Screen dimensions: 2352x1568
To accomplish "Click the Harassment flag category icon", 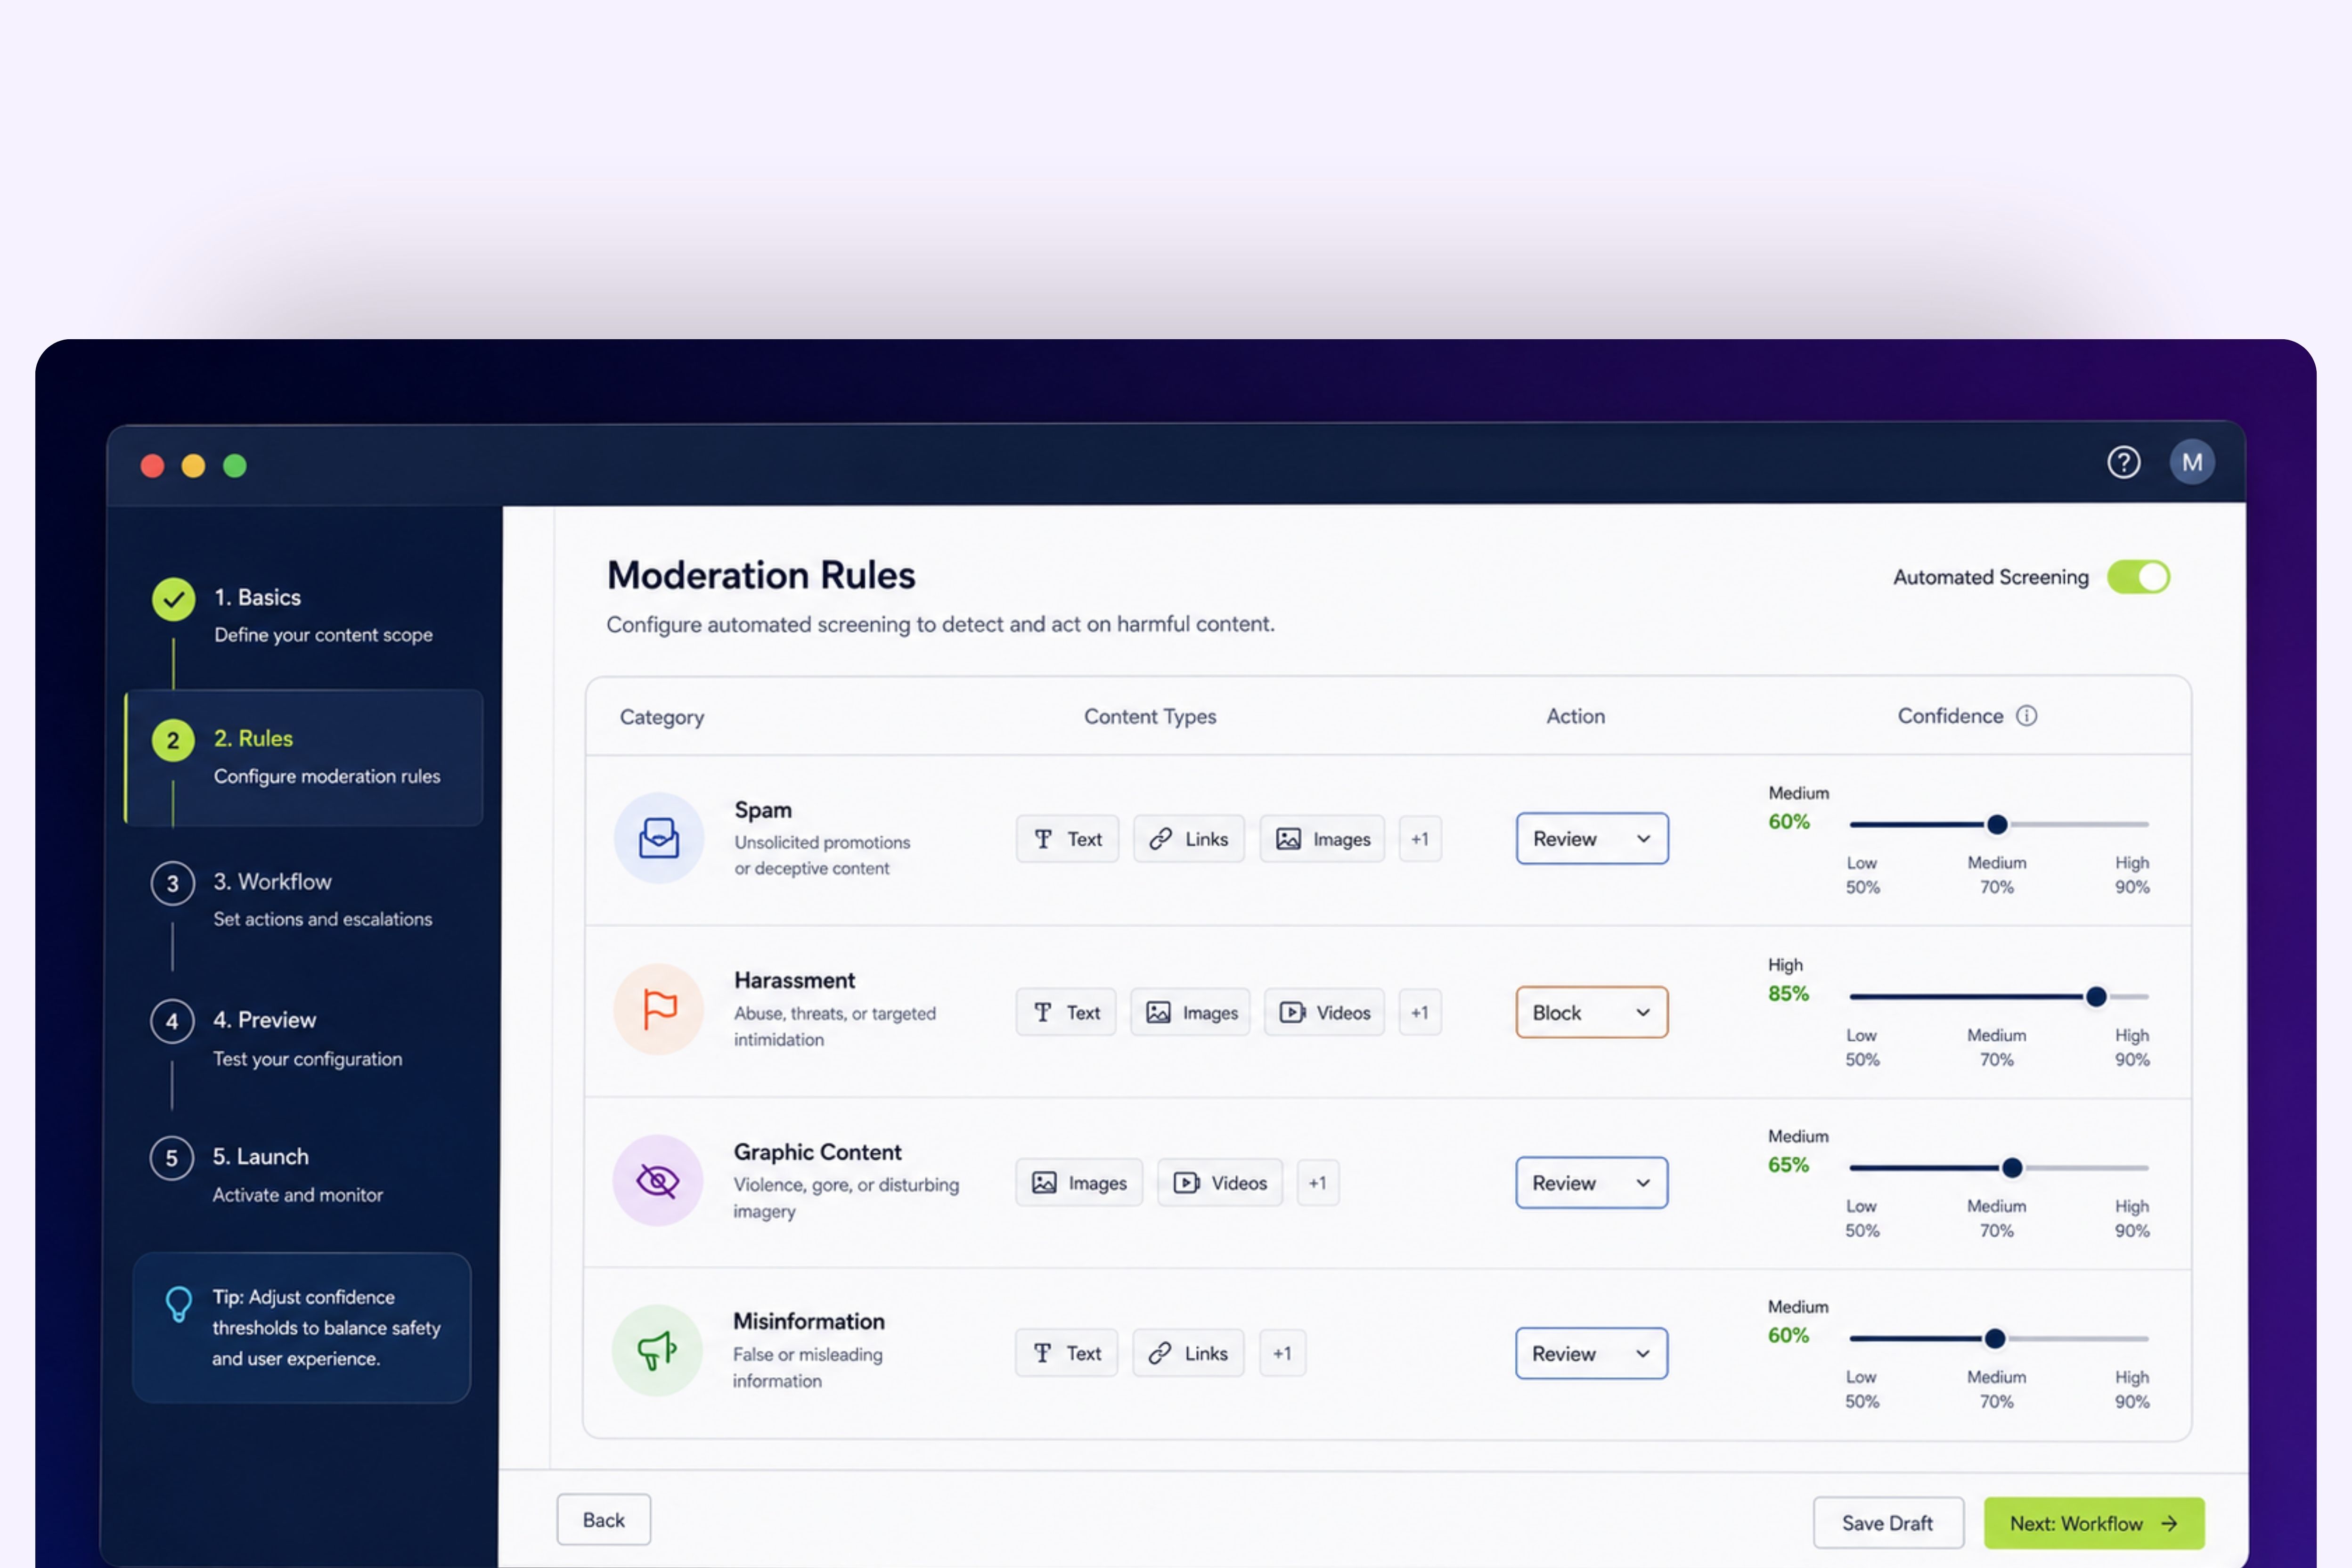I will pyautogui.click(x=659, y=1009).
